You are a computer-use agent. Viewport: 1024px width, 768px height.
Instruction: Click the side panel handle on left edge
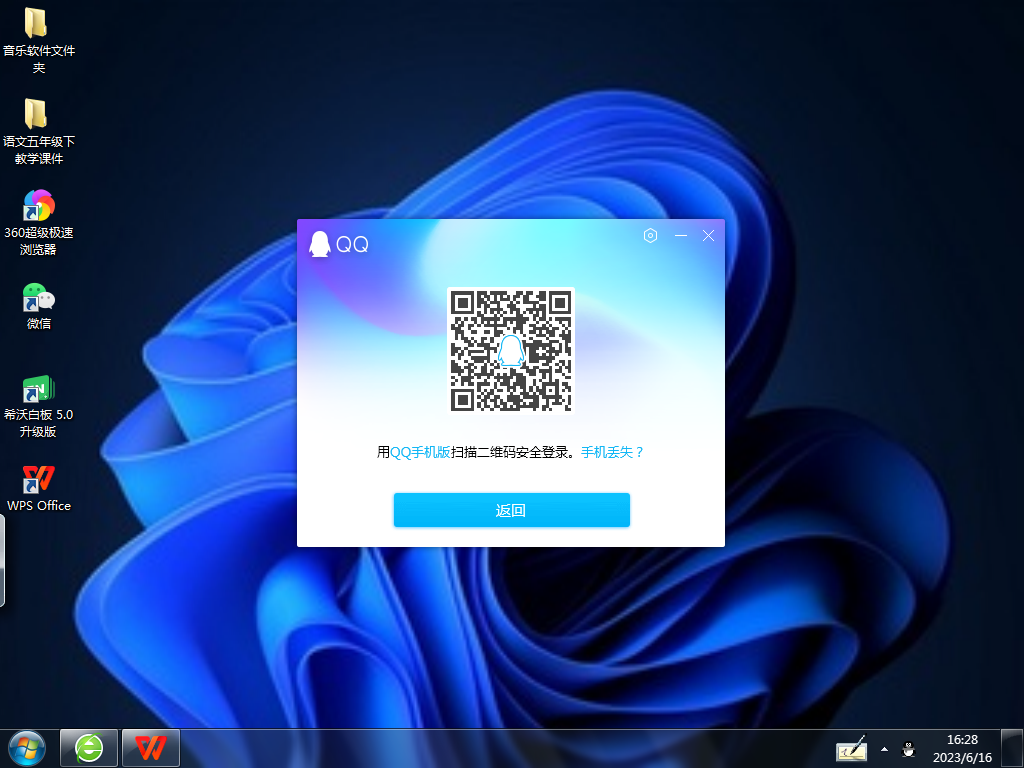pos(2,560)
